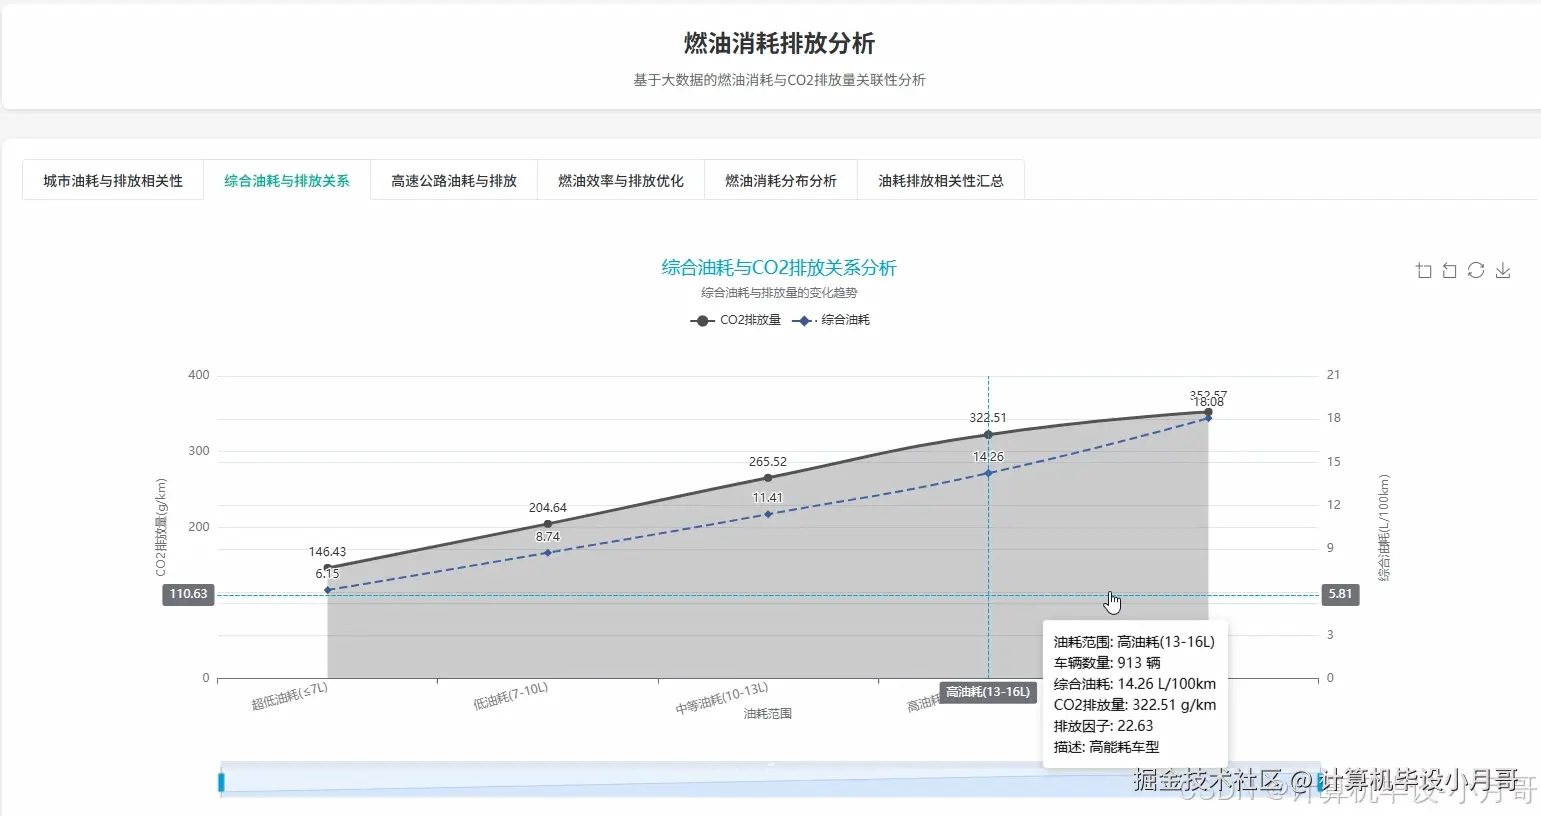
Task: Toggle the CO2排放量 legend series
Action: click(735, 320)
